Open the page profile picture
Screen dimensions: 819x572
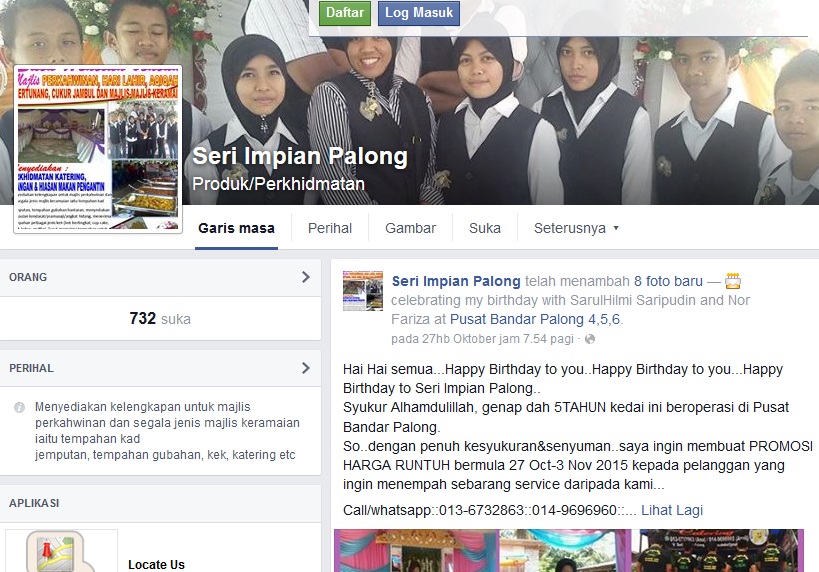[98, 149]
